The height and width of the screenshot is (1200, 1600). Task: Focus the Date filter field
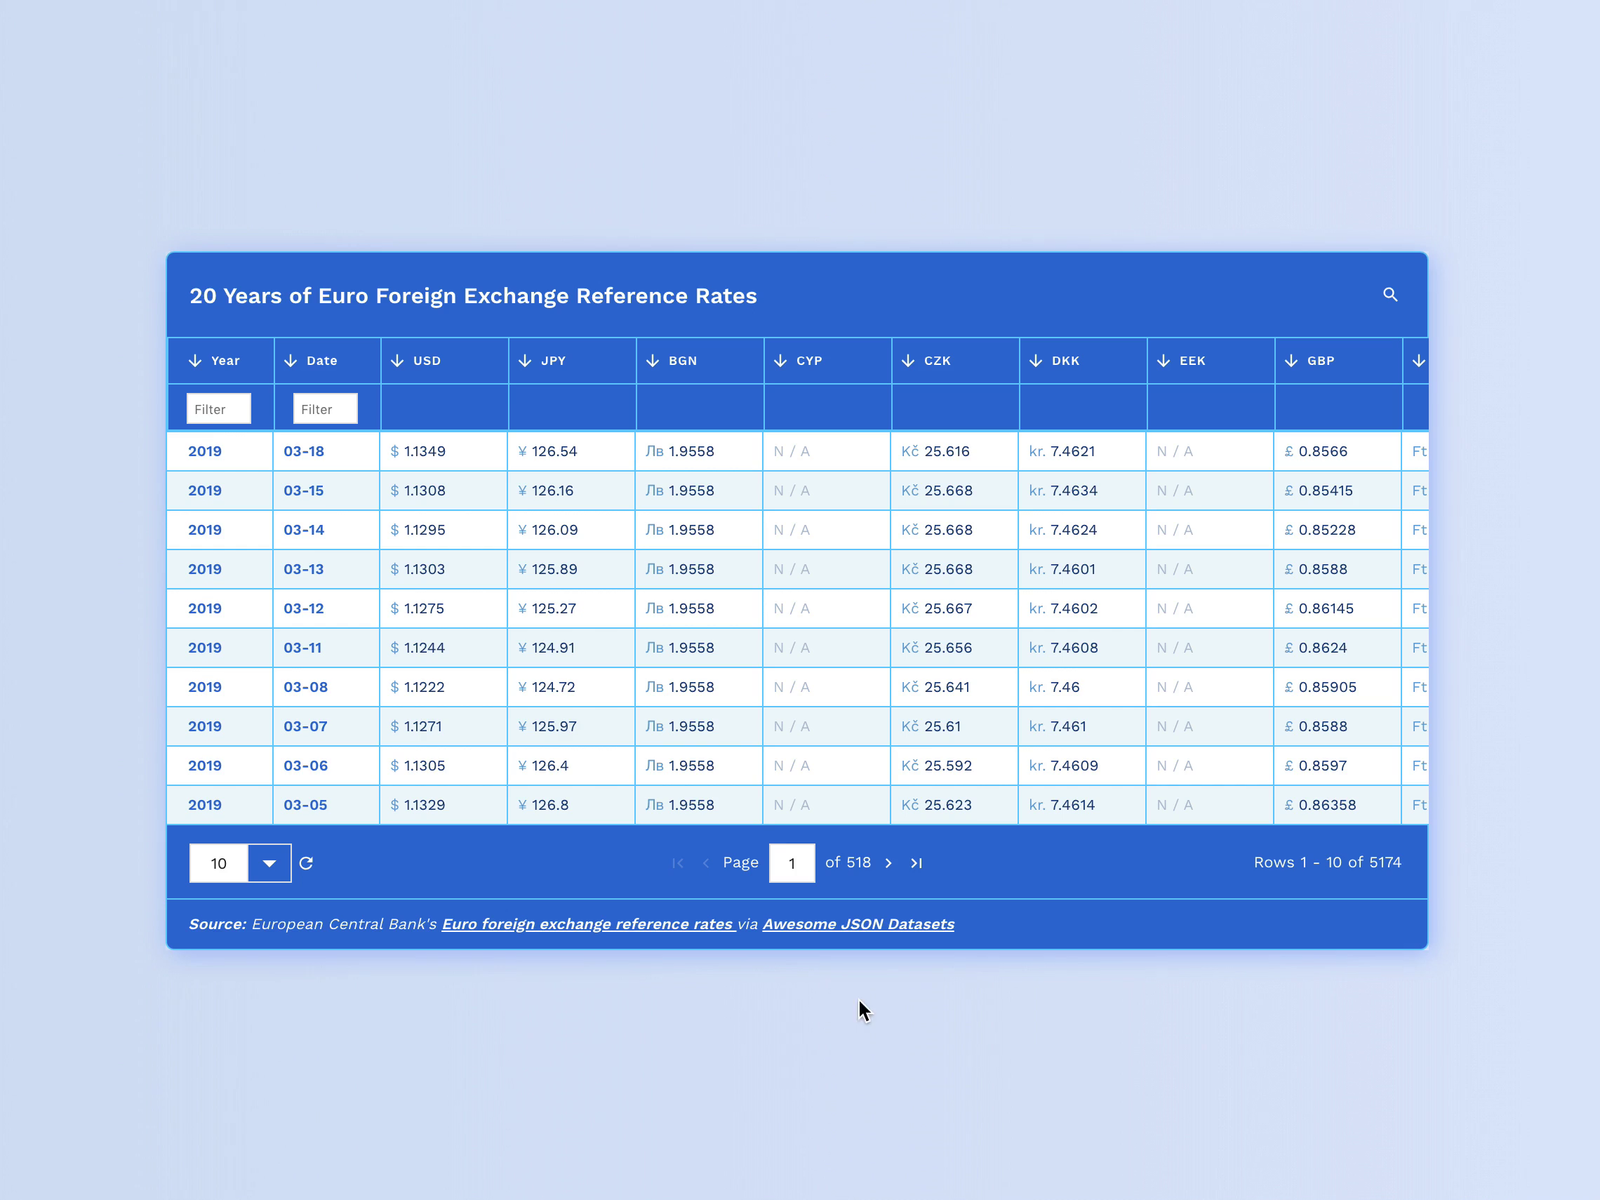(x=325, y=409)
